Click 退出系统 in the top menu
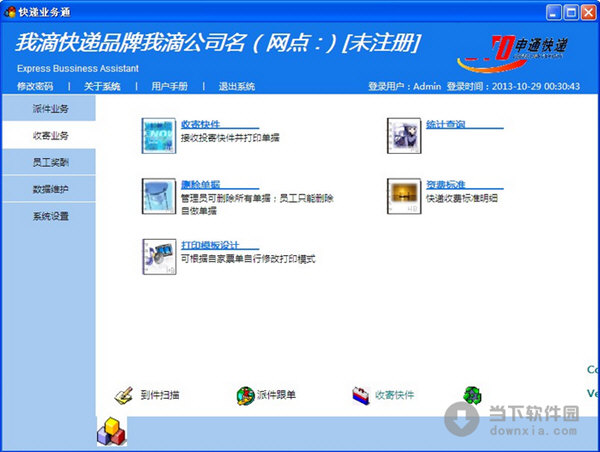This screenshot has width=600, height=452. click(x=236, y=86)
